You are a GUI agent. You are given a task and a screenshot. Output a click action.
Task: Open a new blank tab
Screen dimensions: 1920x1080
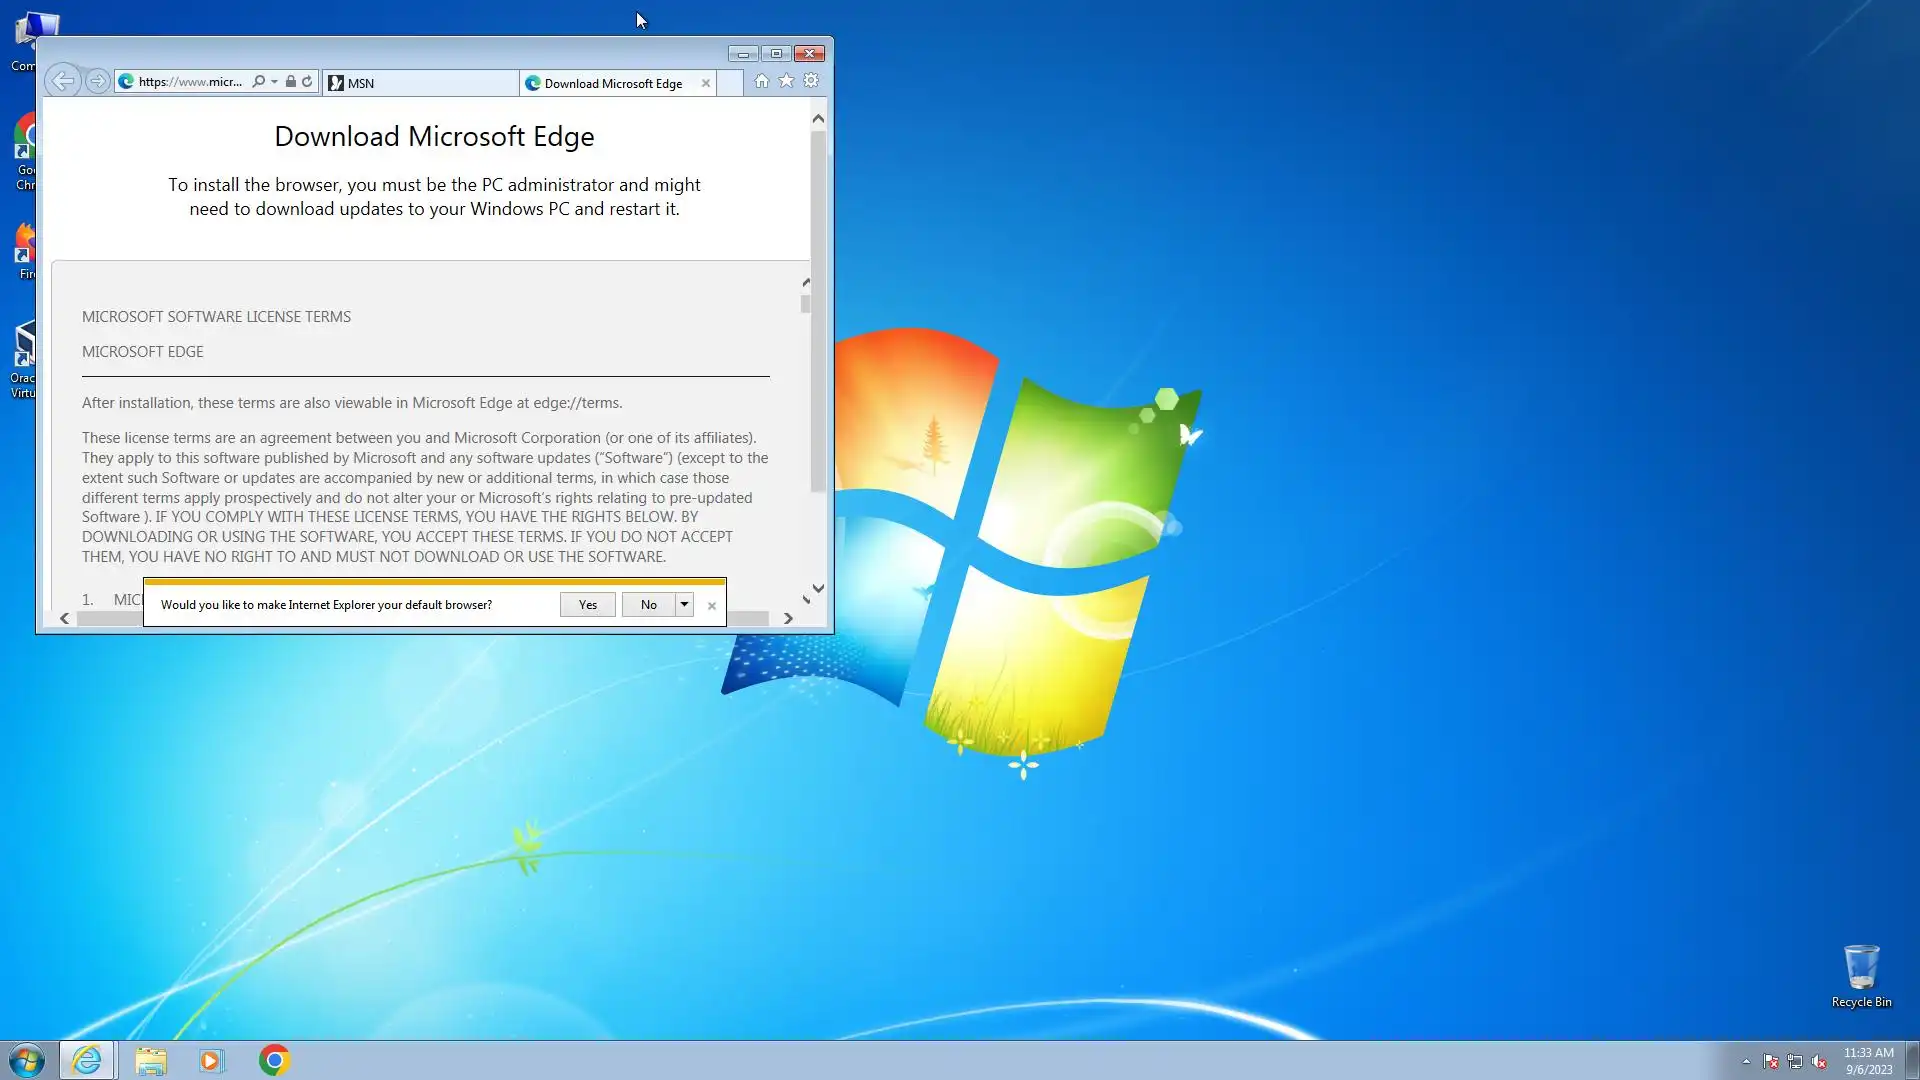731,83
